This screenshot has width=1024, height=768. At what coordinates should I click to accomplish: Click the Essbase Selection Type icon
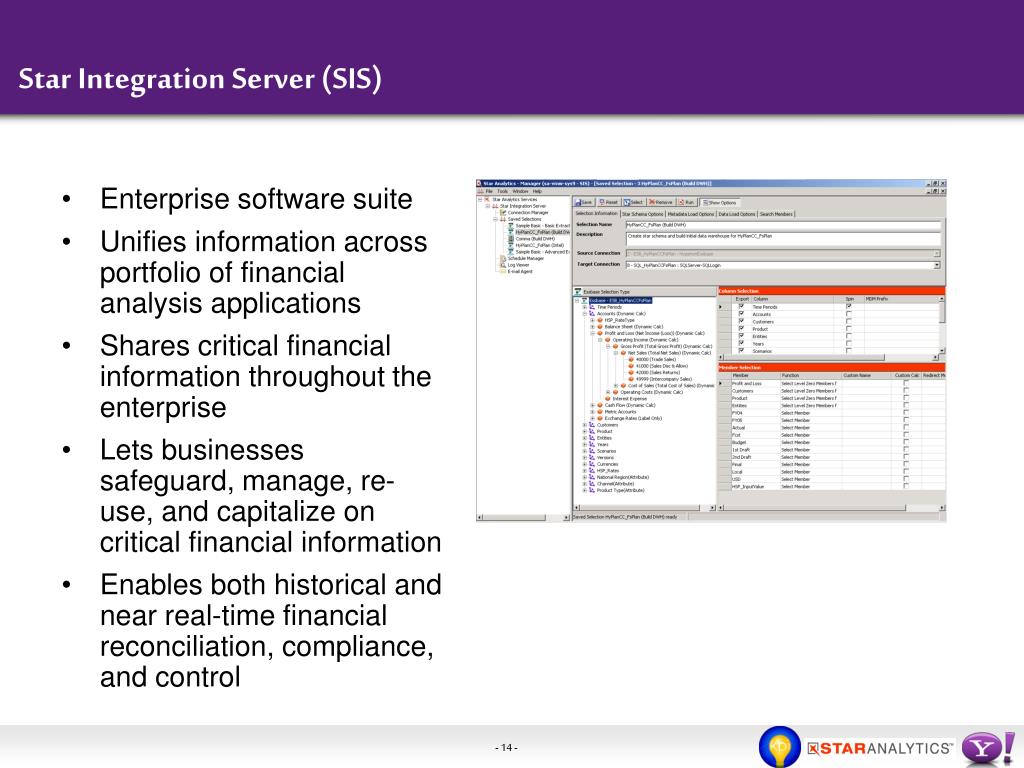(x=578, y=292)
